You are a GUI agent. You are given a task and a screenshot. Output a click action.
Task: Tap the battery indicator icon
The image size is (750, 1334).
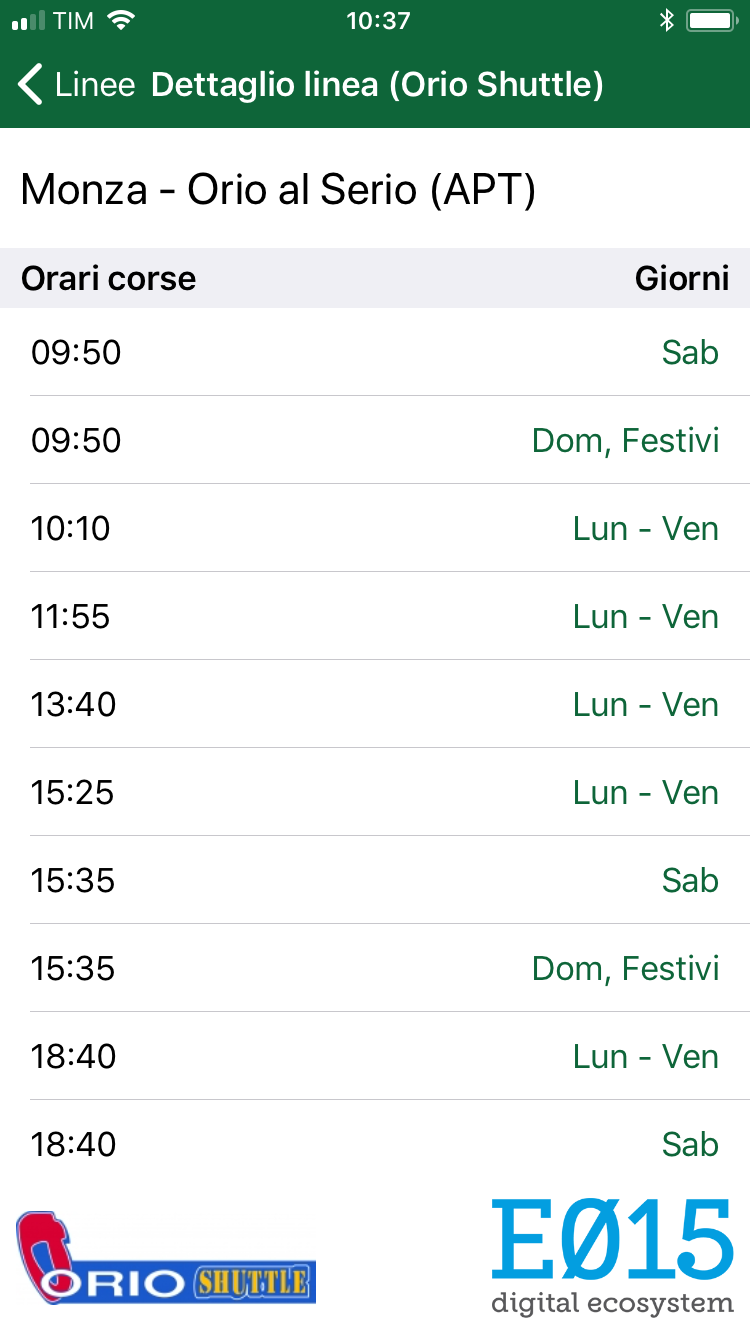click(x=712, y=21)
